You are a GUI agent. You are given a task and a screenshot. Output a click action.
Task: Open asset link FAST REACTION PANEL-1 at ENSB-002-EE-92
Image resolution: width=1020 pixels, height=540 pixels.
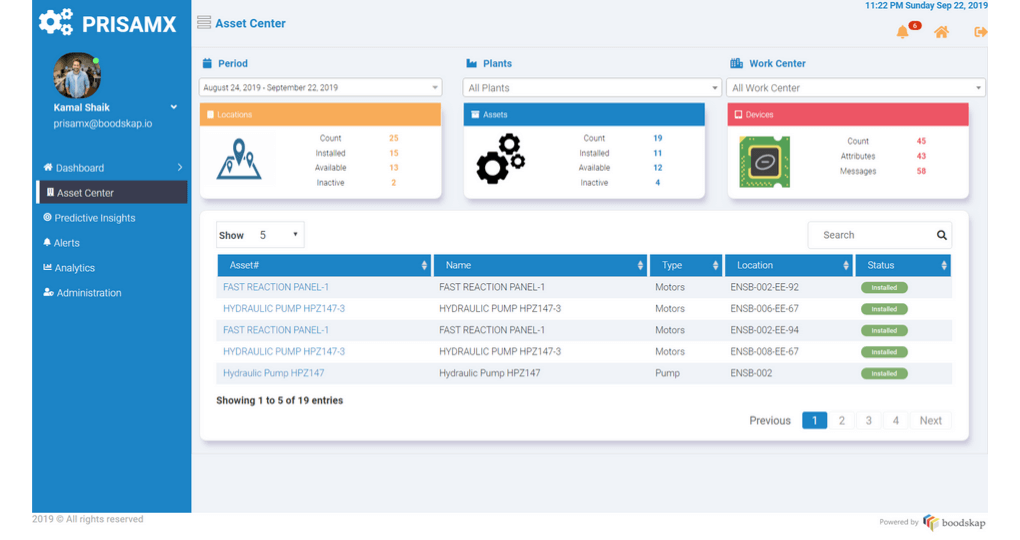pyautogui.click(x=276, y=287)
